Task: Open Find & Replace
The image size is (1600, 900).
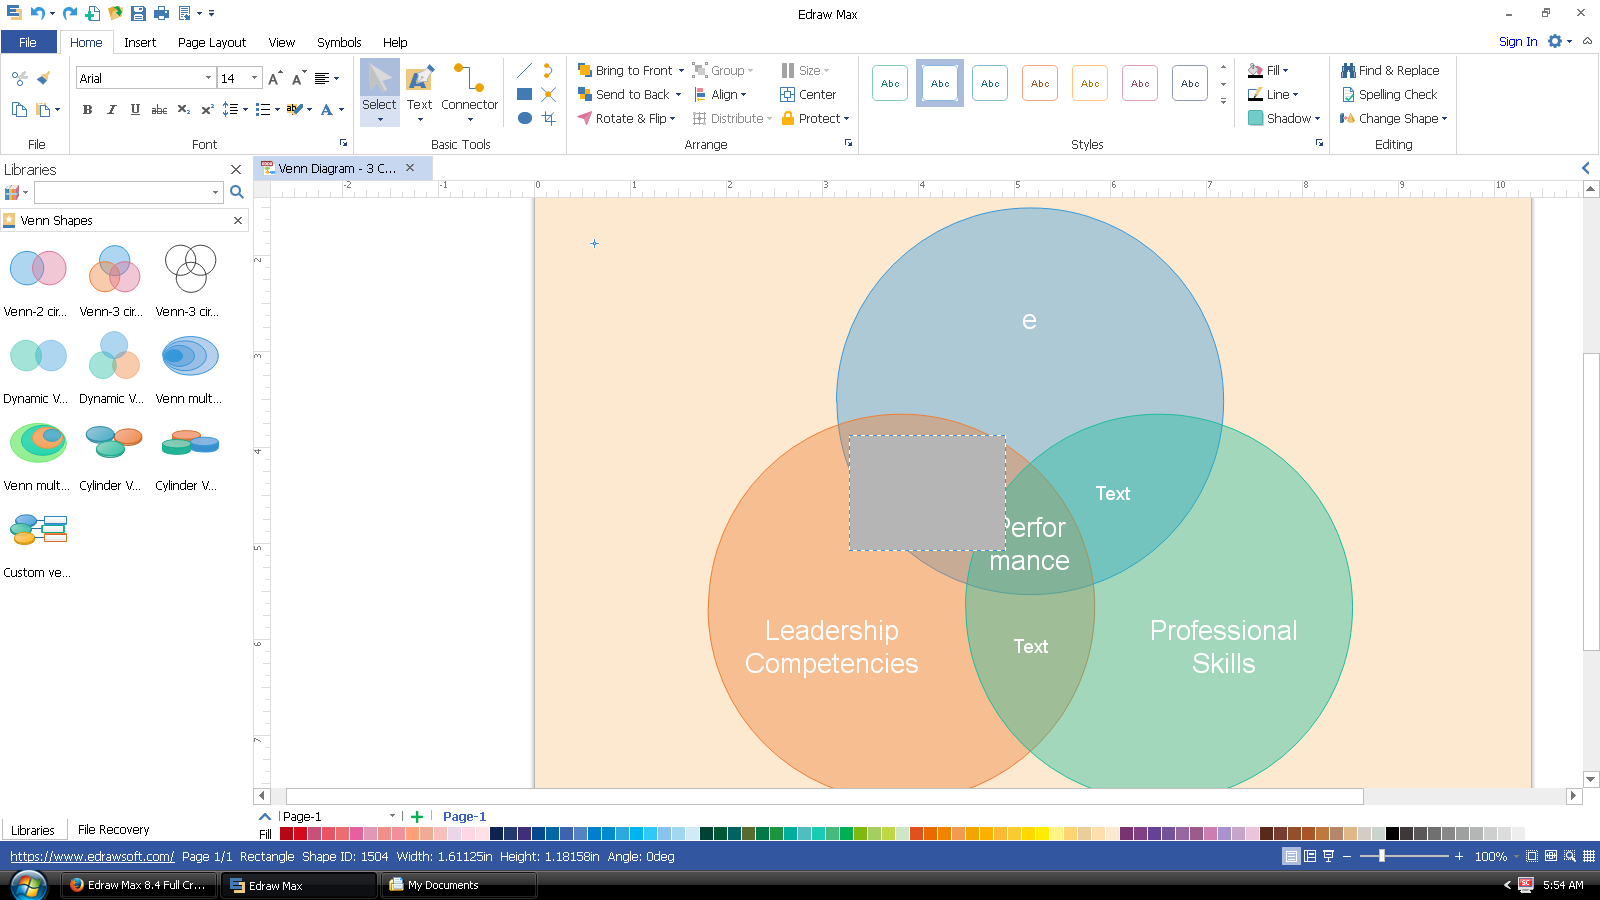Action: 1390,70
